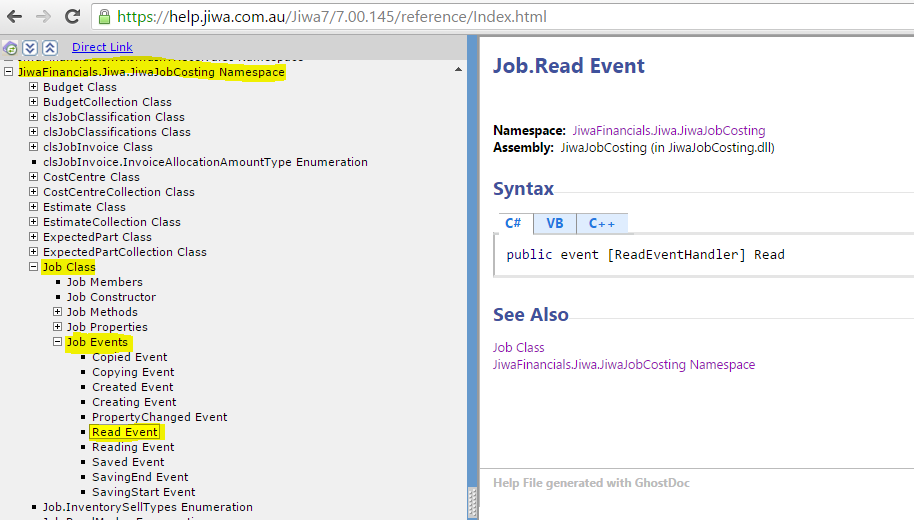Viewport: 914px width, 520px height.
Task: Select the C# syntax tab
Action: 514,223
